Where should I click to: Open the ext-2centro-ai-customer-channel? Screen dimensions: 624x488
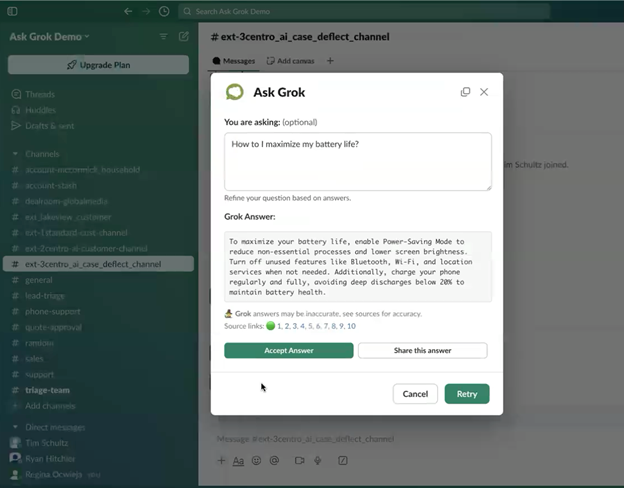click(86, 248)
